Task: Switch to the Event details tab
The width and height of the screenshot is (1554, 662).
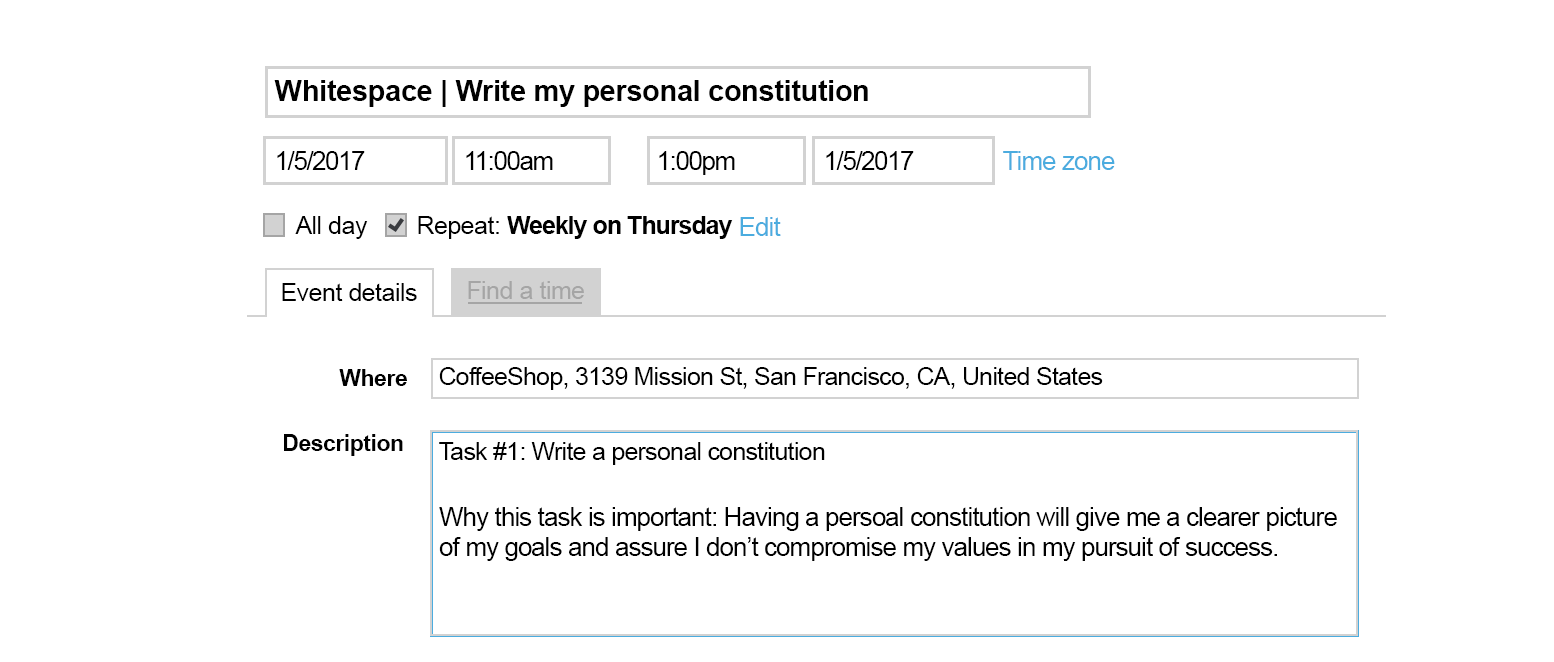Action: pyautogui.click(x=348, y=292)
